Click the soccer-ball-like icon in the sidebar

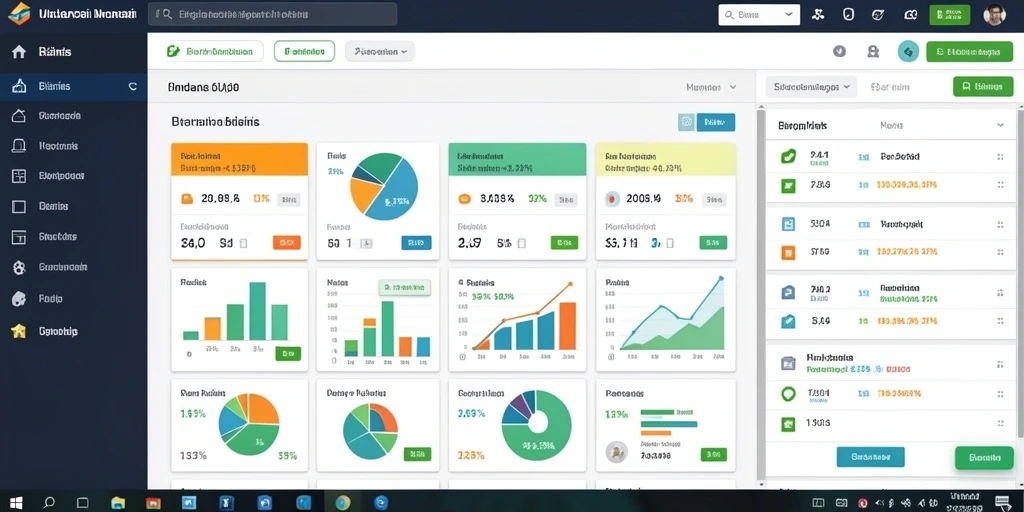pyautogui.click(x=19, y=267)
